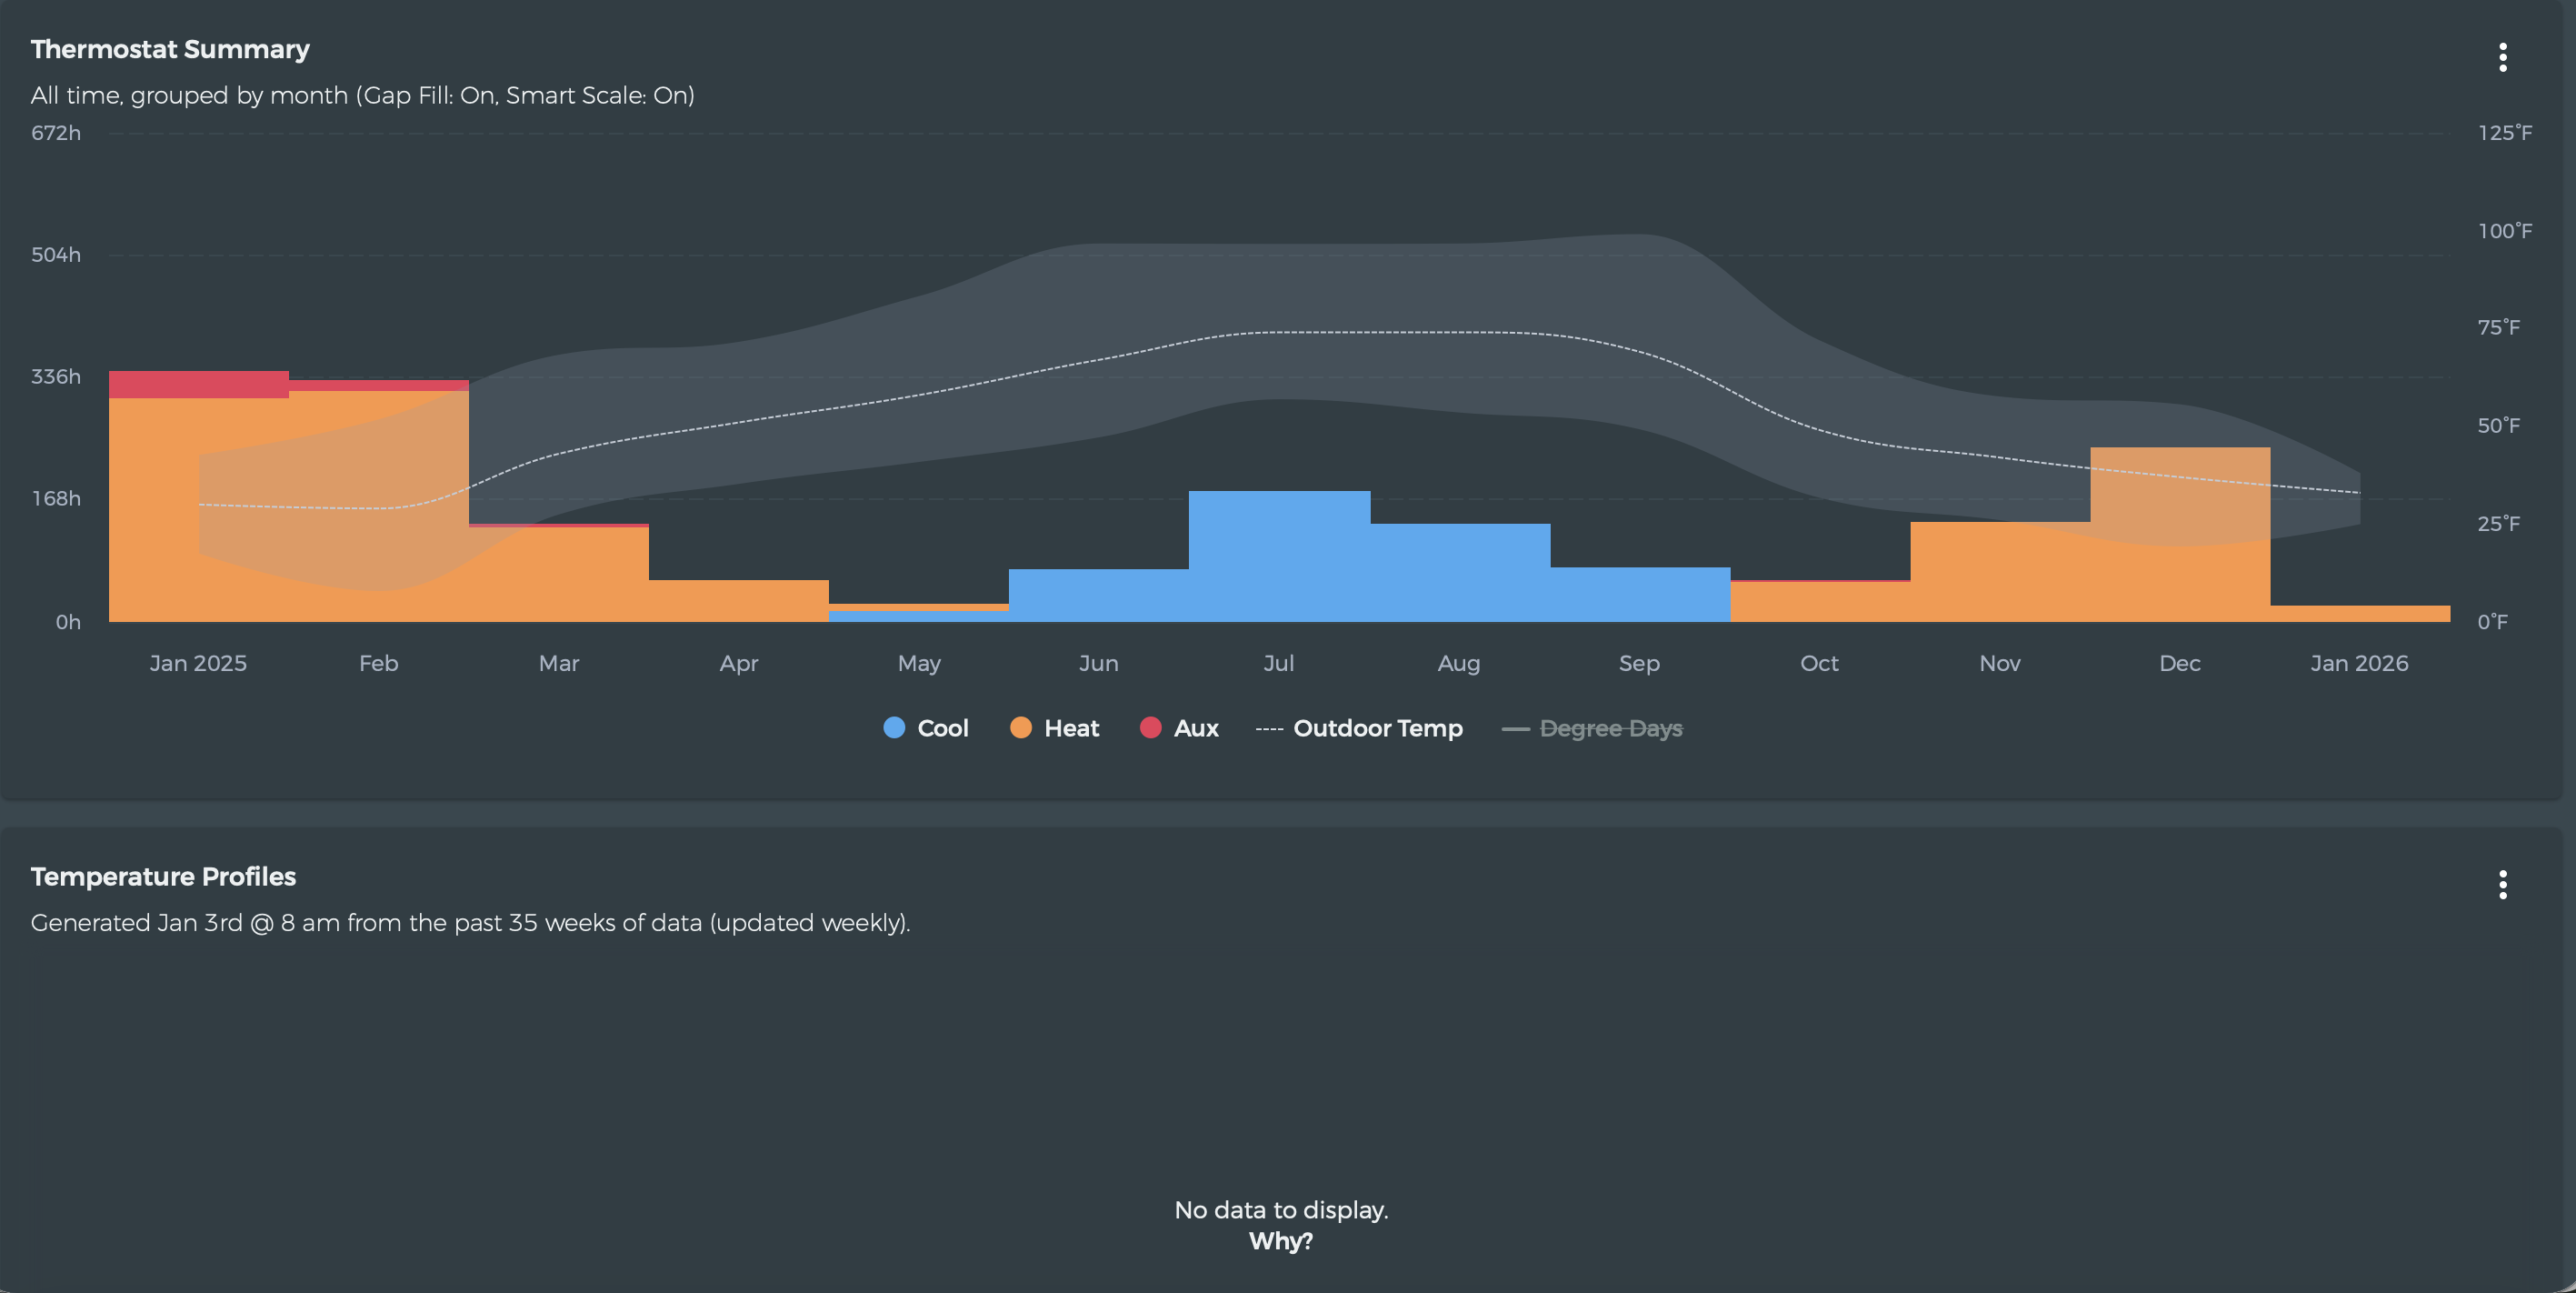Open Thermostat Summary kebab menu
This screenshot has width=2576, height=1293.
[x=2502, y=57]
